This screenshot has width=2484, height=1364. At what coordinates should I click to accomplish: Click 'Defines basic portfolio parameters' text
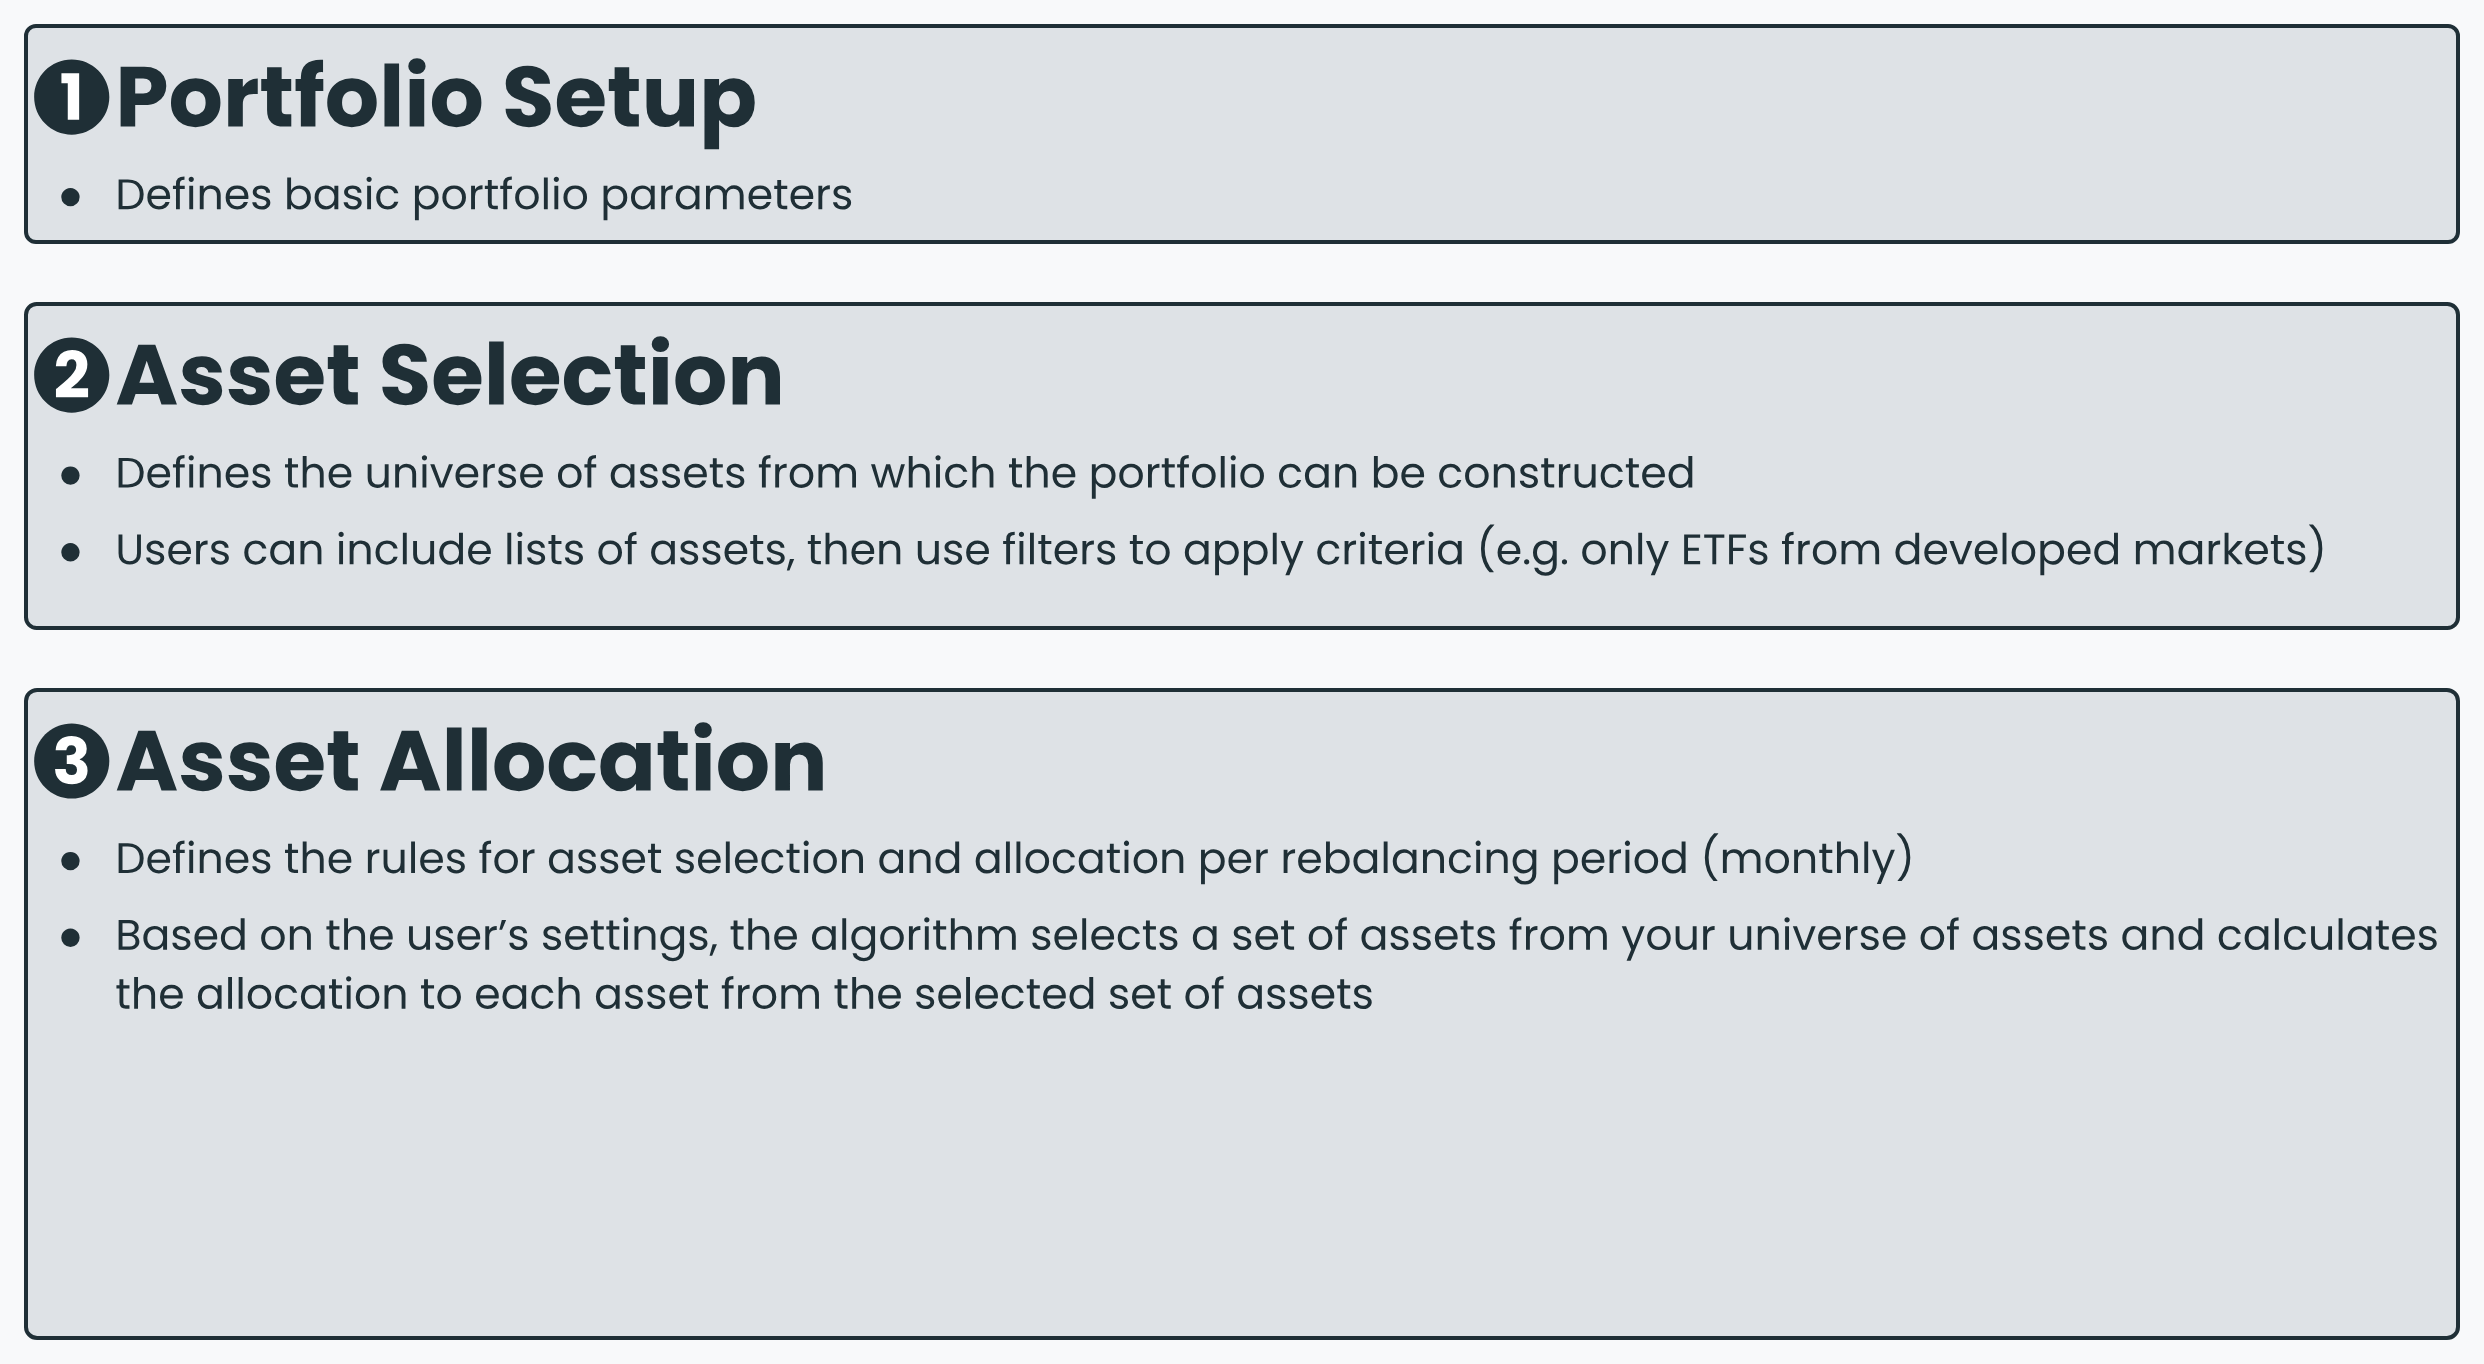(x=484, y=195)
